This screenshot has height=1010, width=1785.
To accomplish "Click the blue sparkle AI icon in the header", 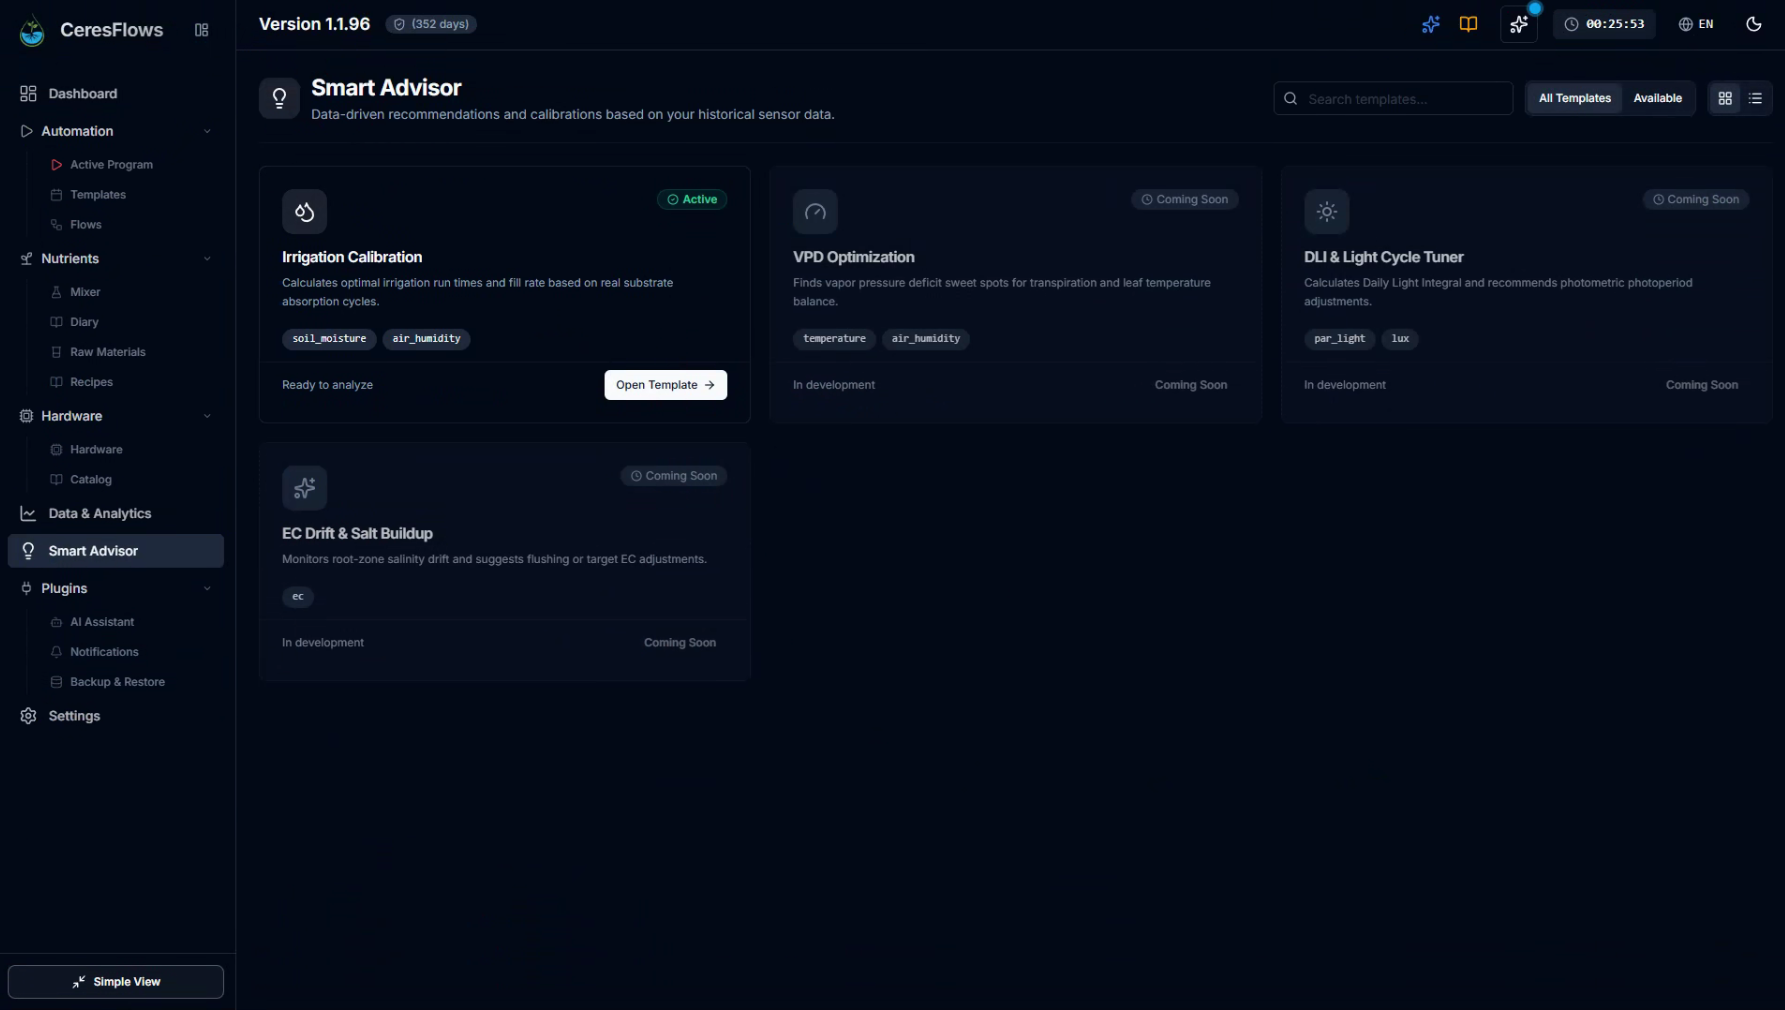I will coord(1430,24).
